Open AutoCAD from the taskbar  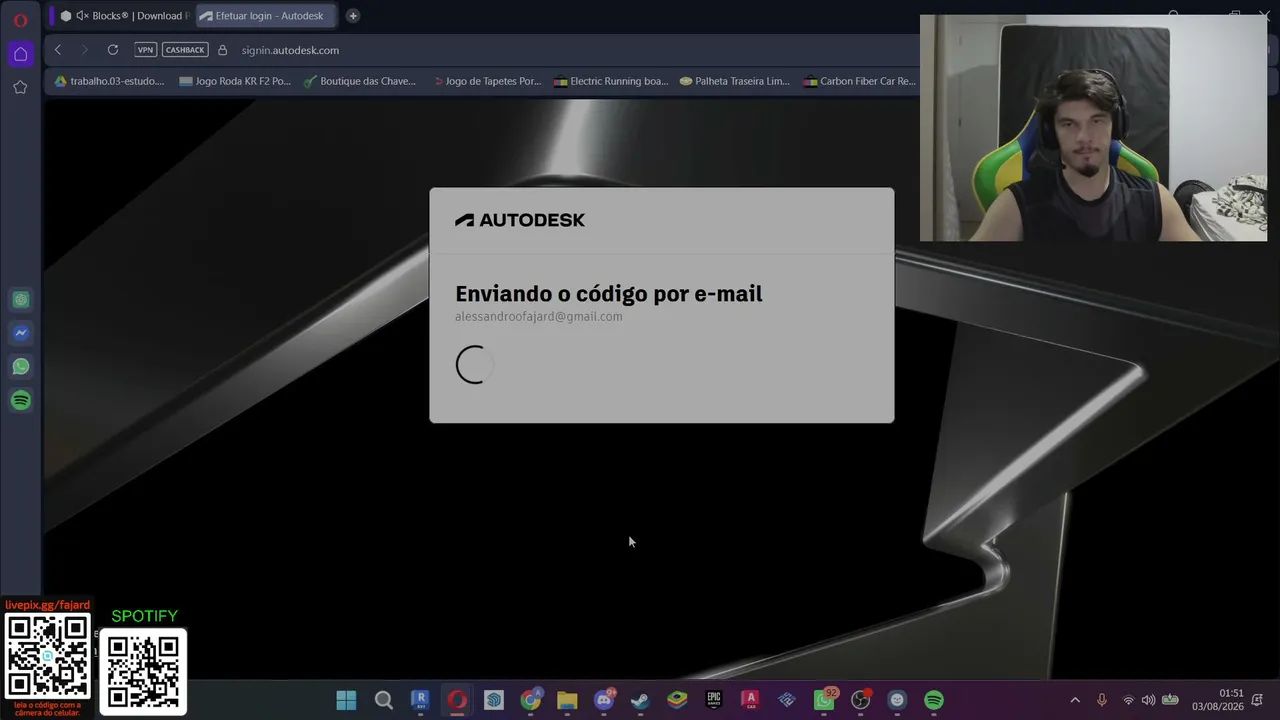(x=750, y=700)
